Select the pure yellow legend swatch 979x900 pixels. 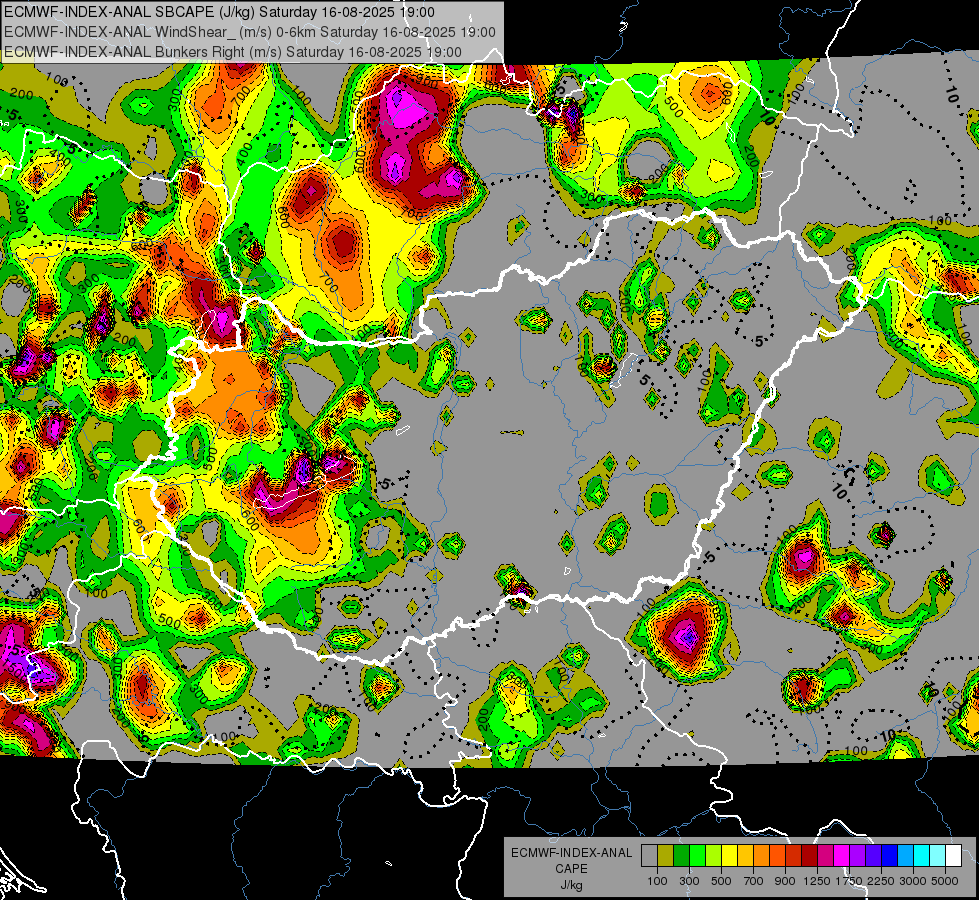[x=729, y=855]
